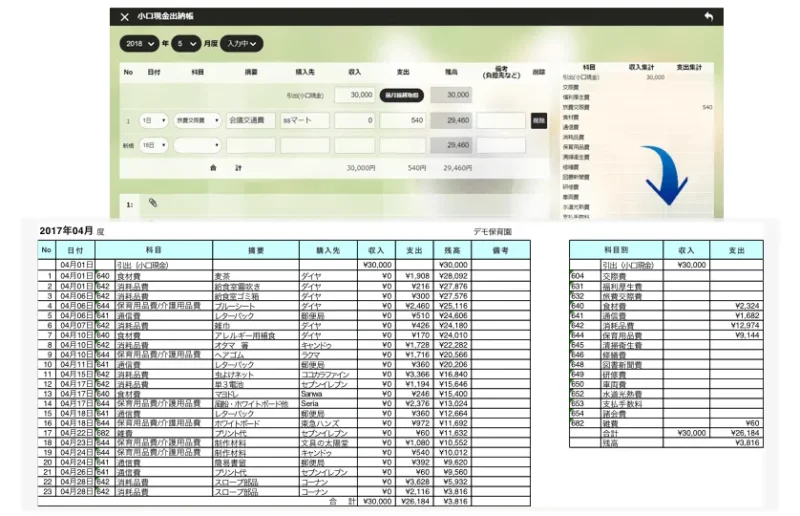Click the empty 摘要 field in new row
Viewport: 800px width, 516px height.
[x=250, y=145]
